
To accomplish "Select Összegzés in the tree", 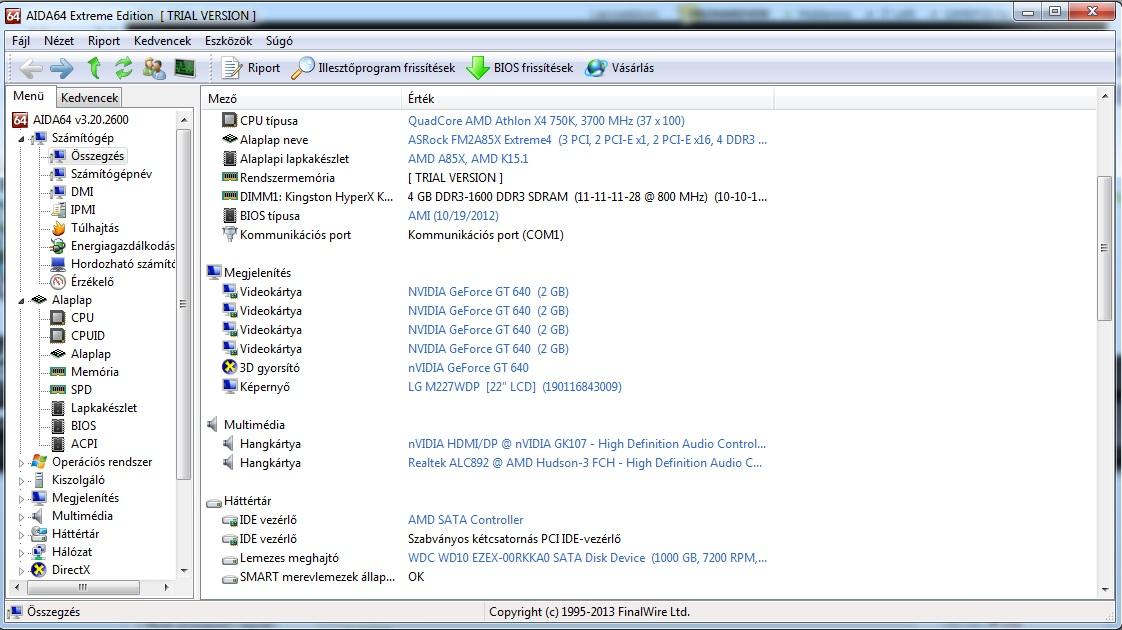I will pyautogui.click(x=97, y=155).
